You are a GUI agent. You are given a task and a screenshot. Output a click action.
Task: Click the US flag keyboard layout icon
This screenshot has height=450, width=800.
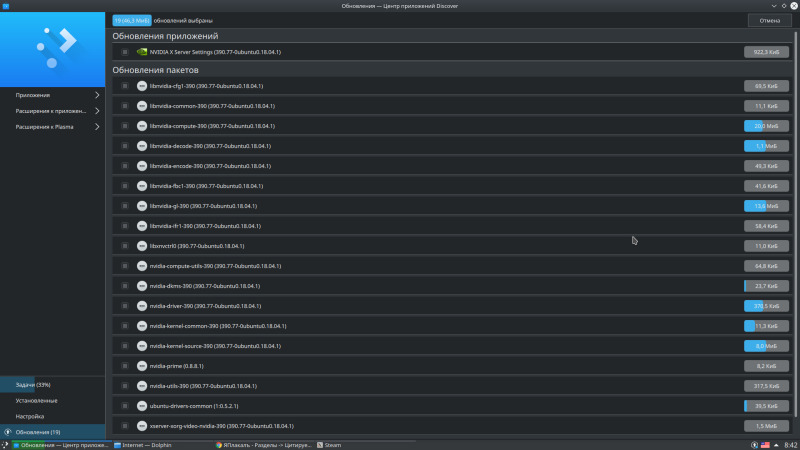(765, 445)
